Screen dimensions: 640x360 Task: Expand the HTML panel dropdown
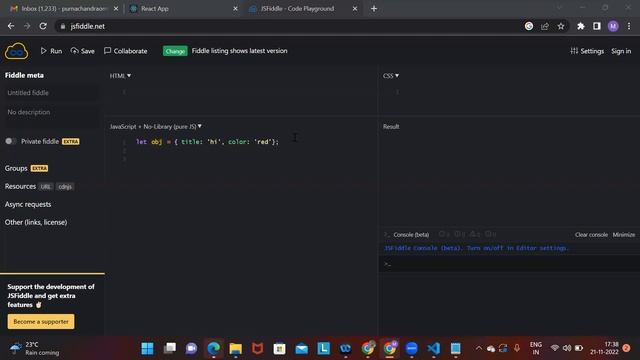click(120, 76)
